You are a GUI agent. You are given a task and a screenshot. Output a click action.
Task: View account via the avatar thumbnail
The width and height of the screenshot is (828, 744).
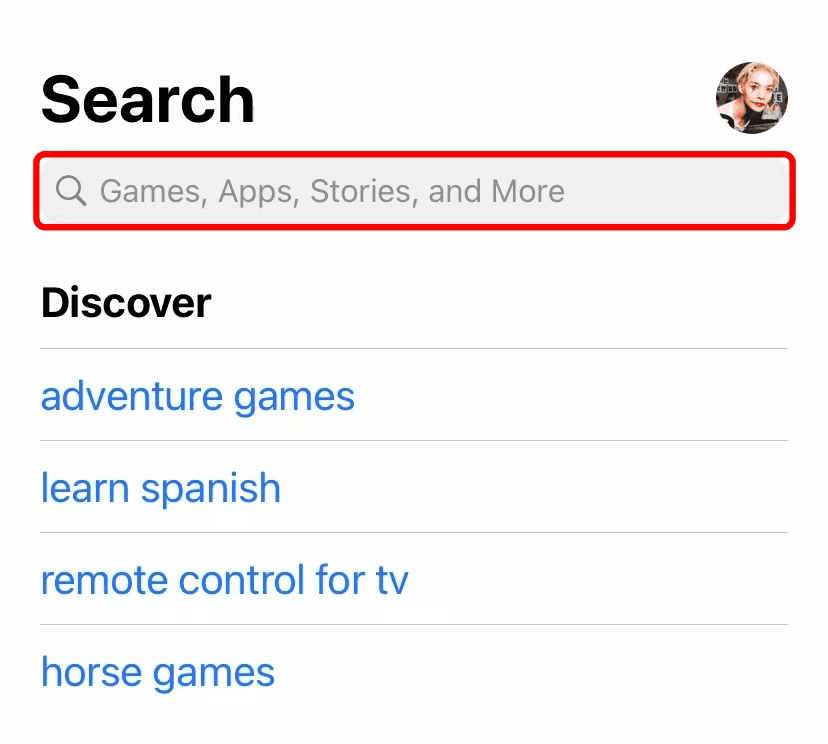click(751, 98)
